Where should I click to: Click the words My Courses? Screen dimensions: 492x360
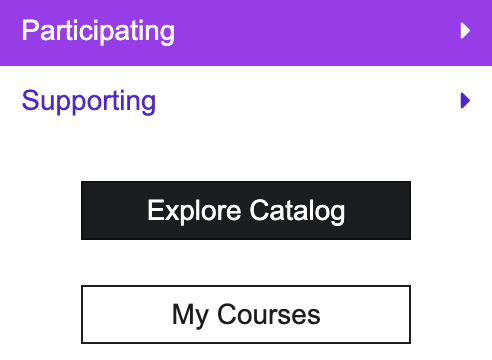(x=246, y=315)
